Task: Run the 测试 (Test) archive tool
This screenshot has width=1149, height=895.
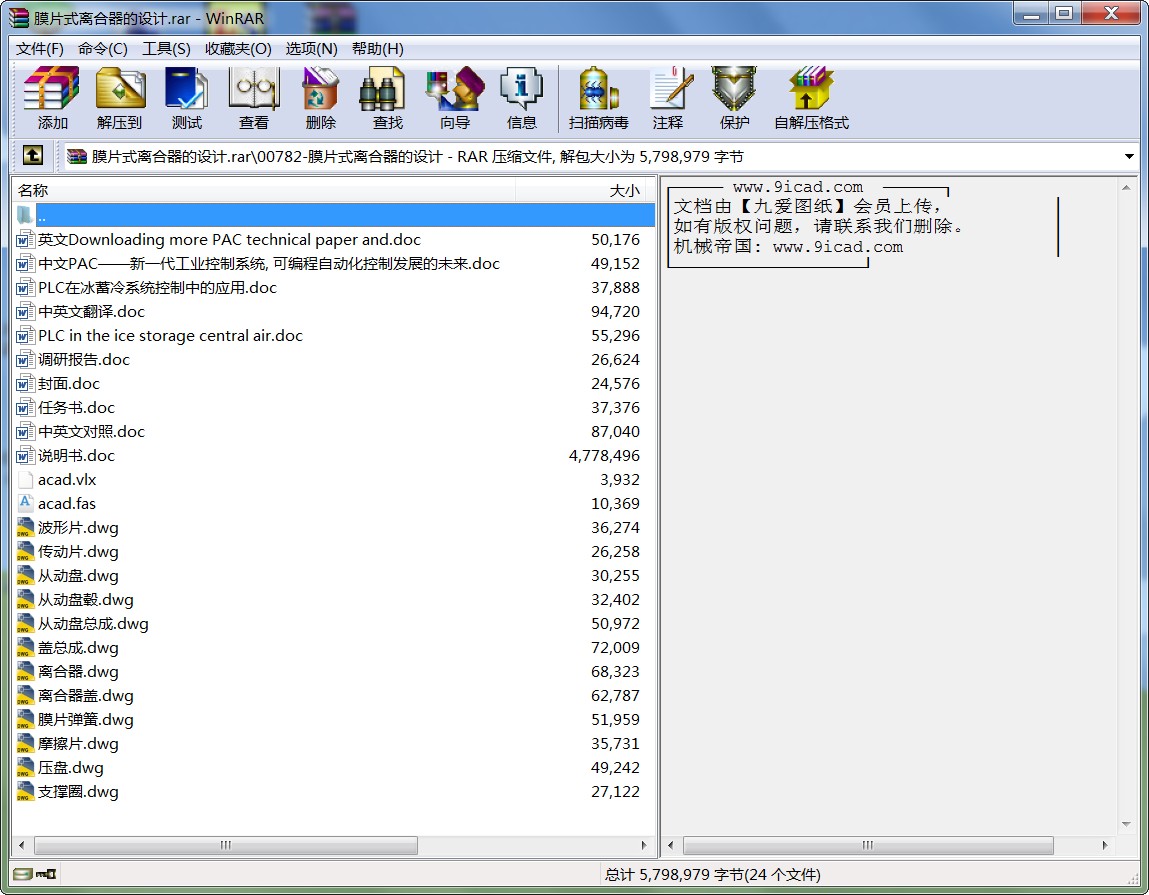Action: click(186, 98)
